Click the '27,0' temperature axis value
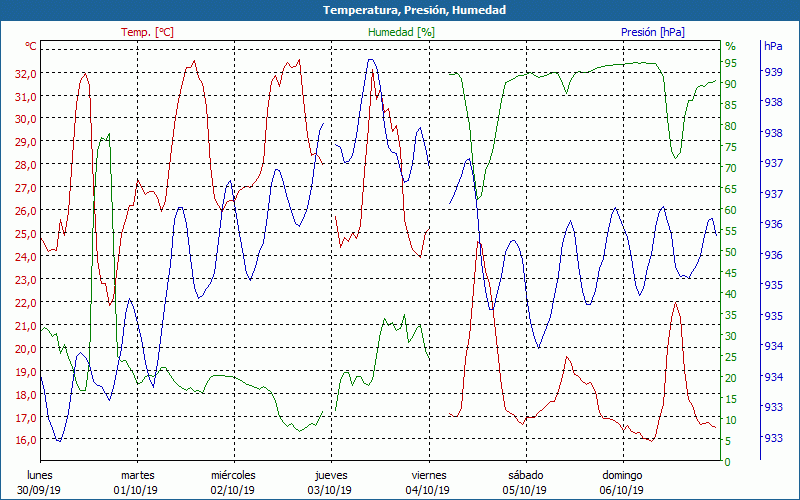Viewport: 800px width, 500px height. 26,188
